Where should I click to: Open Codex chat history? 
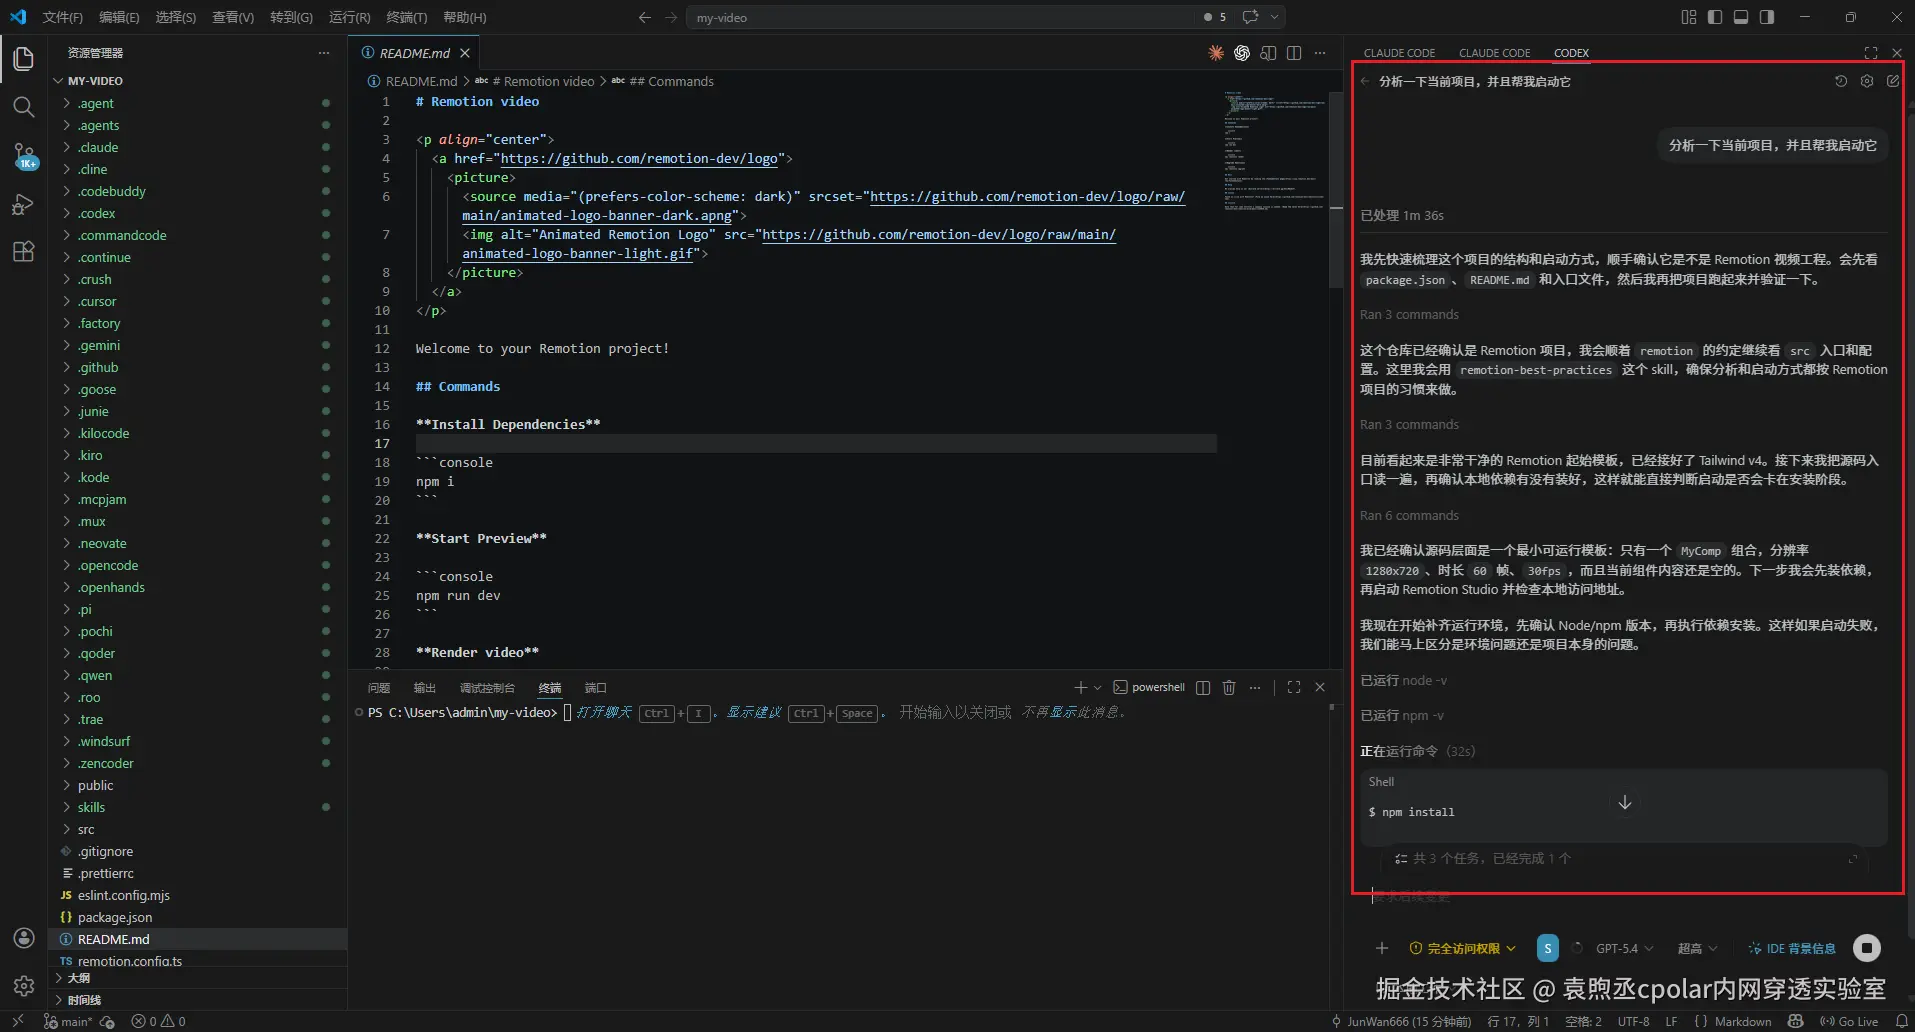[1841, 81]
